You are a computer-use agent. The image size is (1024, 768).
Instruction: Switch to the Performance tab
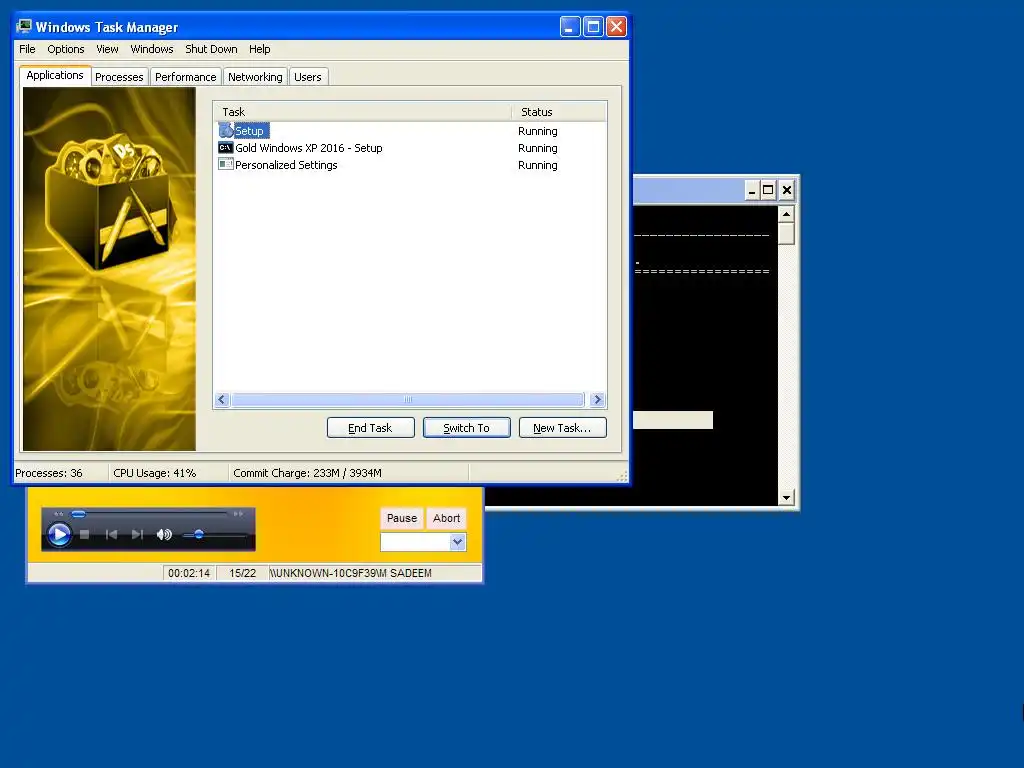click(185, 77)
